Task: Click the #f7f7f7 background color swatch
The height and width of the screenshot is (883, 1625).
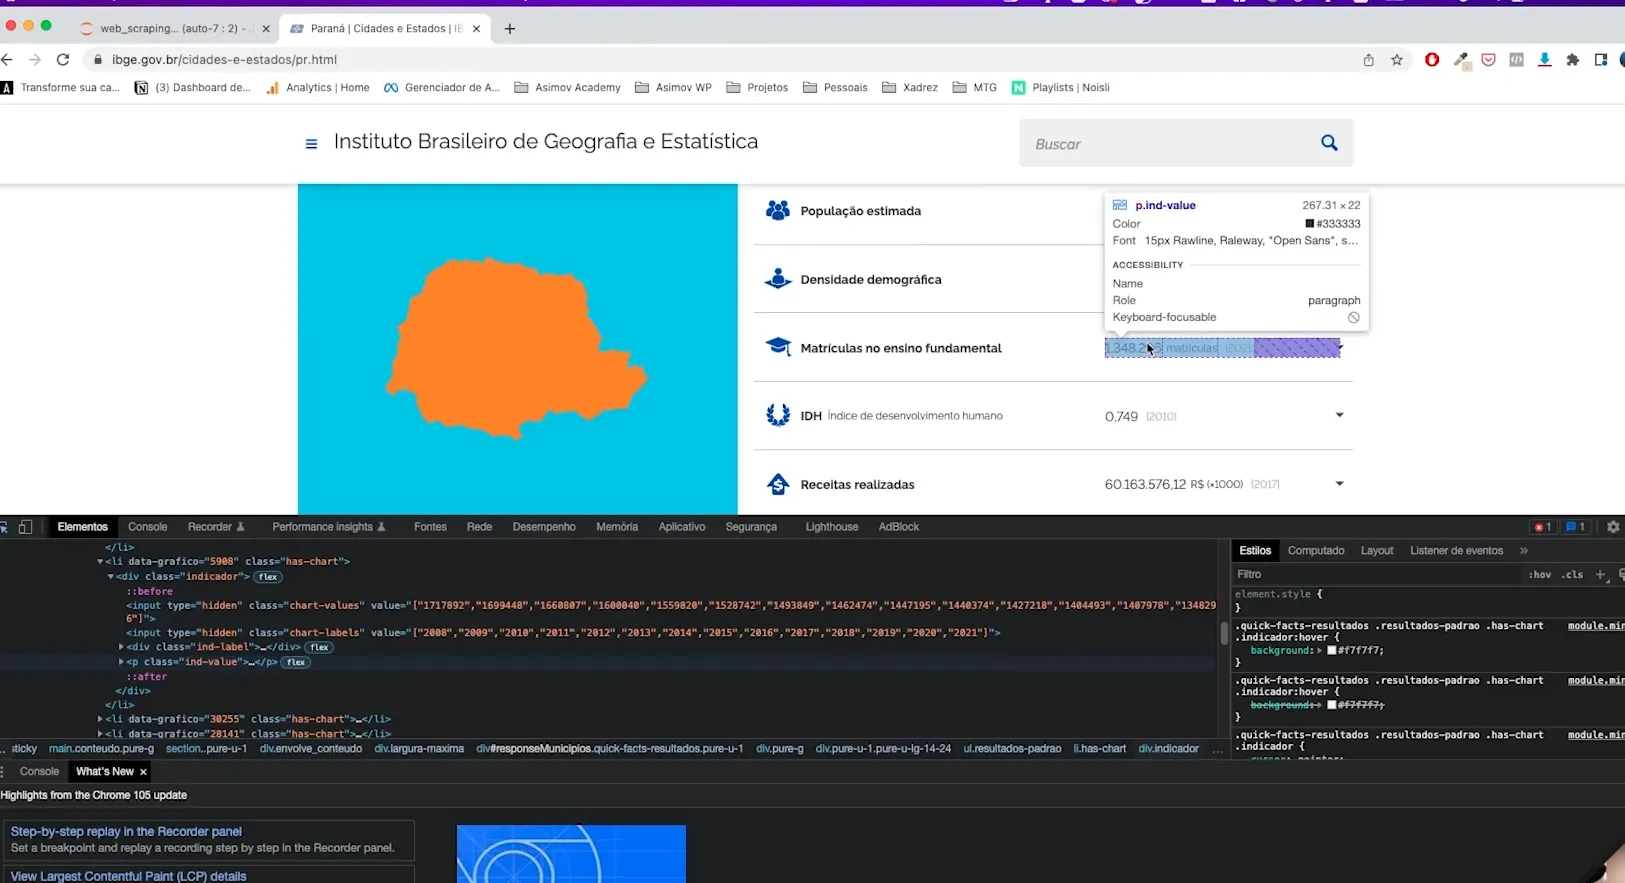Action: pyautogui.click(x=1331, y=651)
